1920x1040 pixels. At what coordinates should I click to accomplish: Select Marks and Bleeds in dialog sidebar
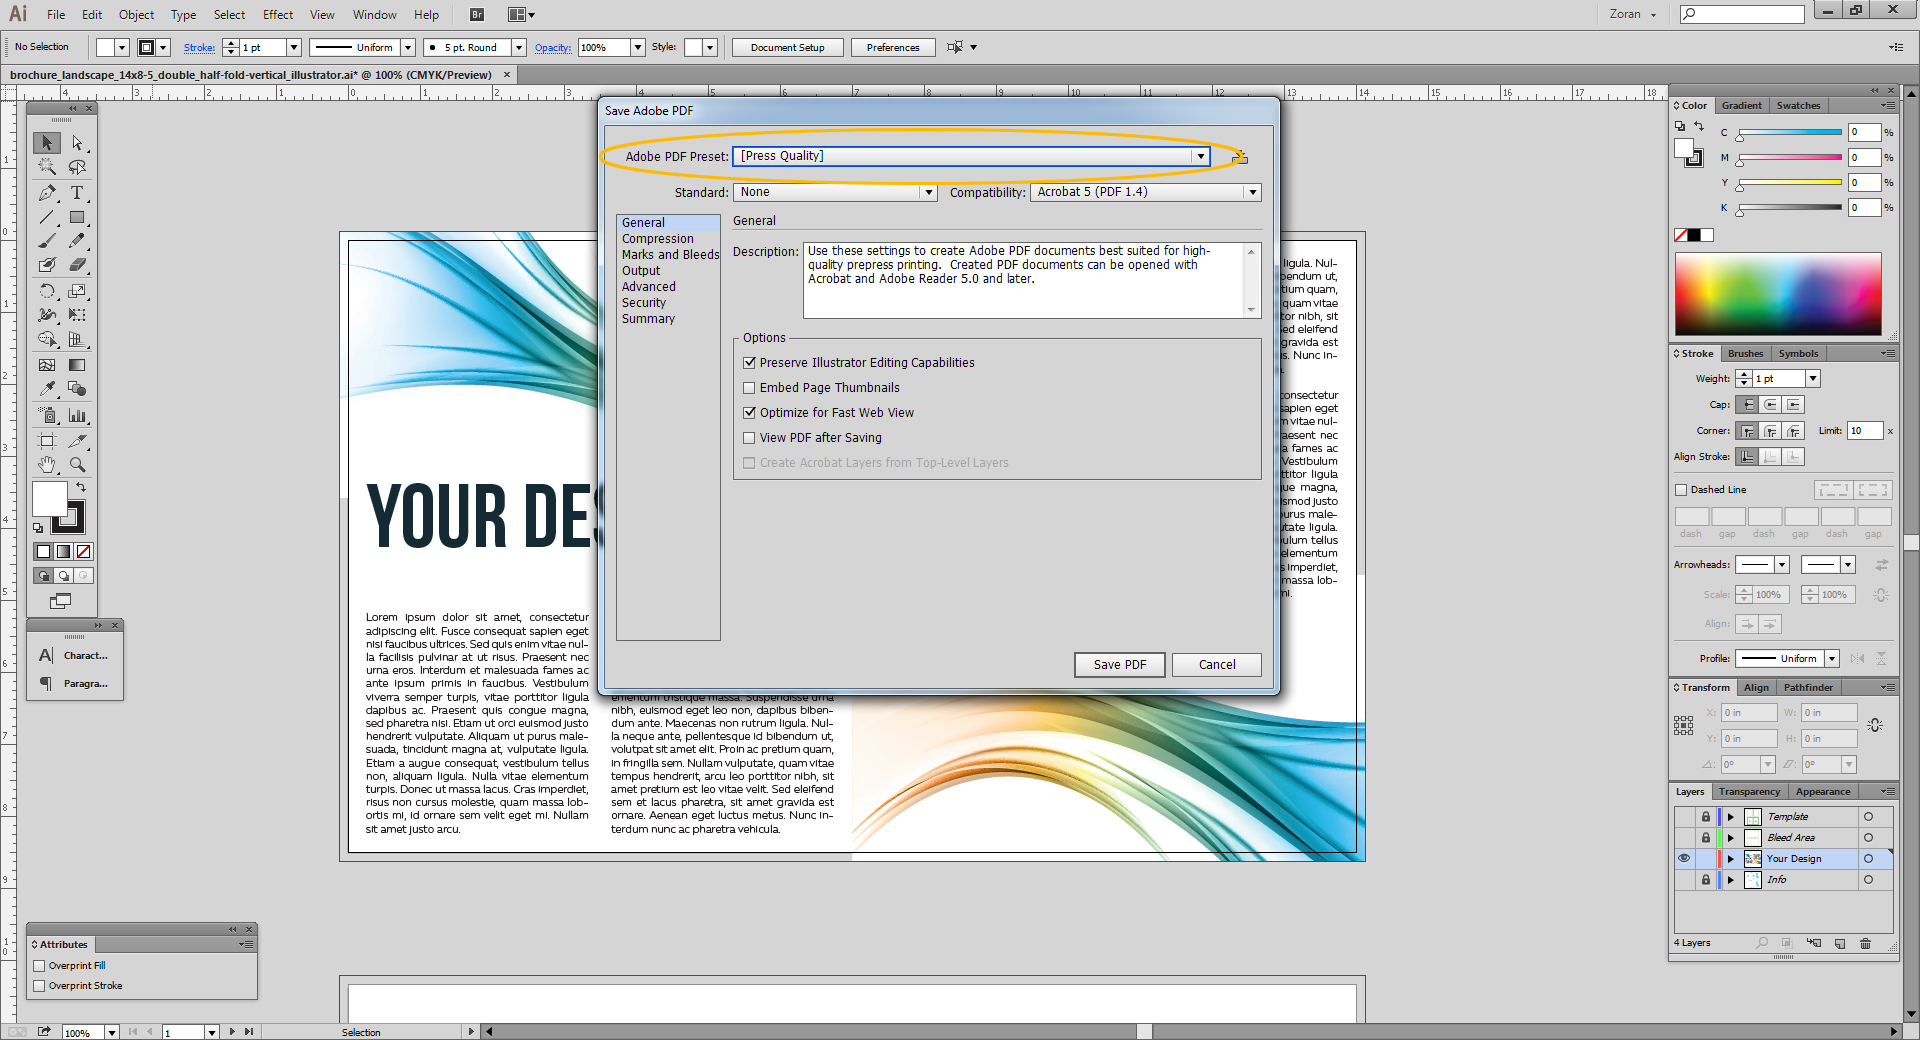tap(670, 254)
